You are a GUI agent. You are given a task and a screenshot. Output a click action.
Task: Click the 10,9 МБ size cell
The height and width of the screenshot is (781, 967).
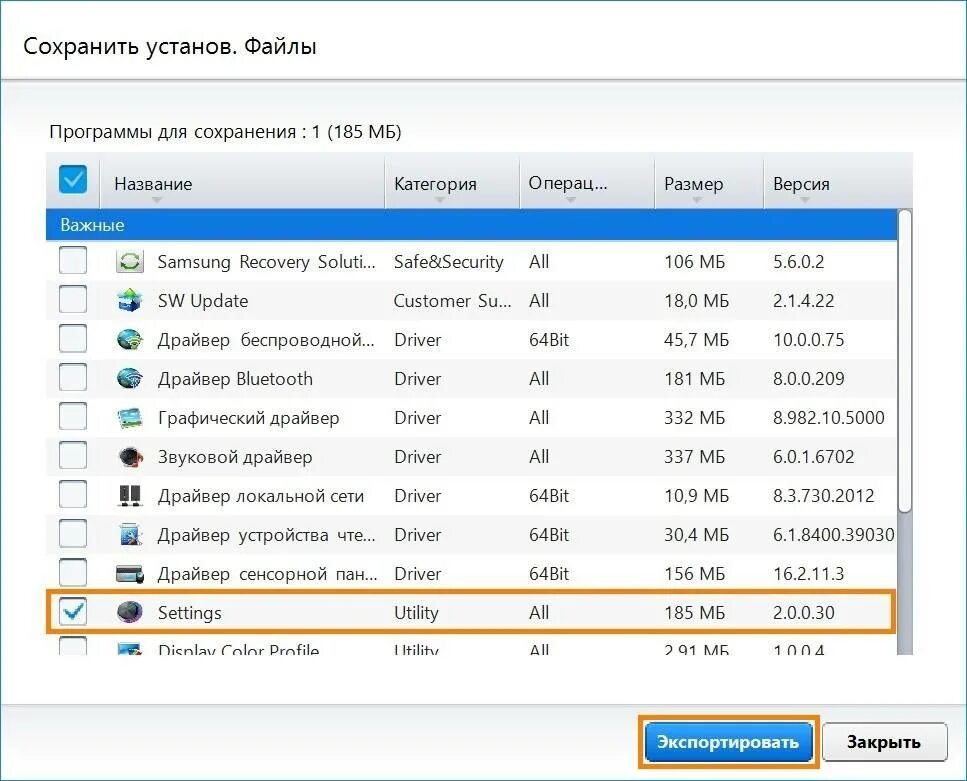click(x=696, y=495)
